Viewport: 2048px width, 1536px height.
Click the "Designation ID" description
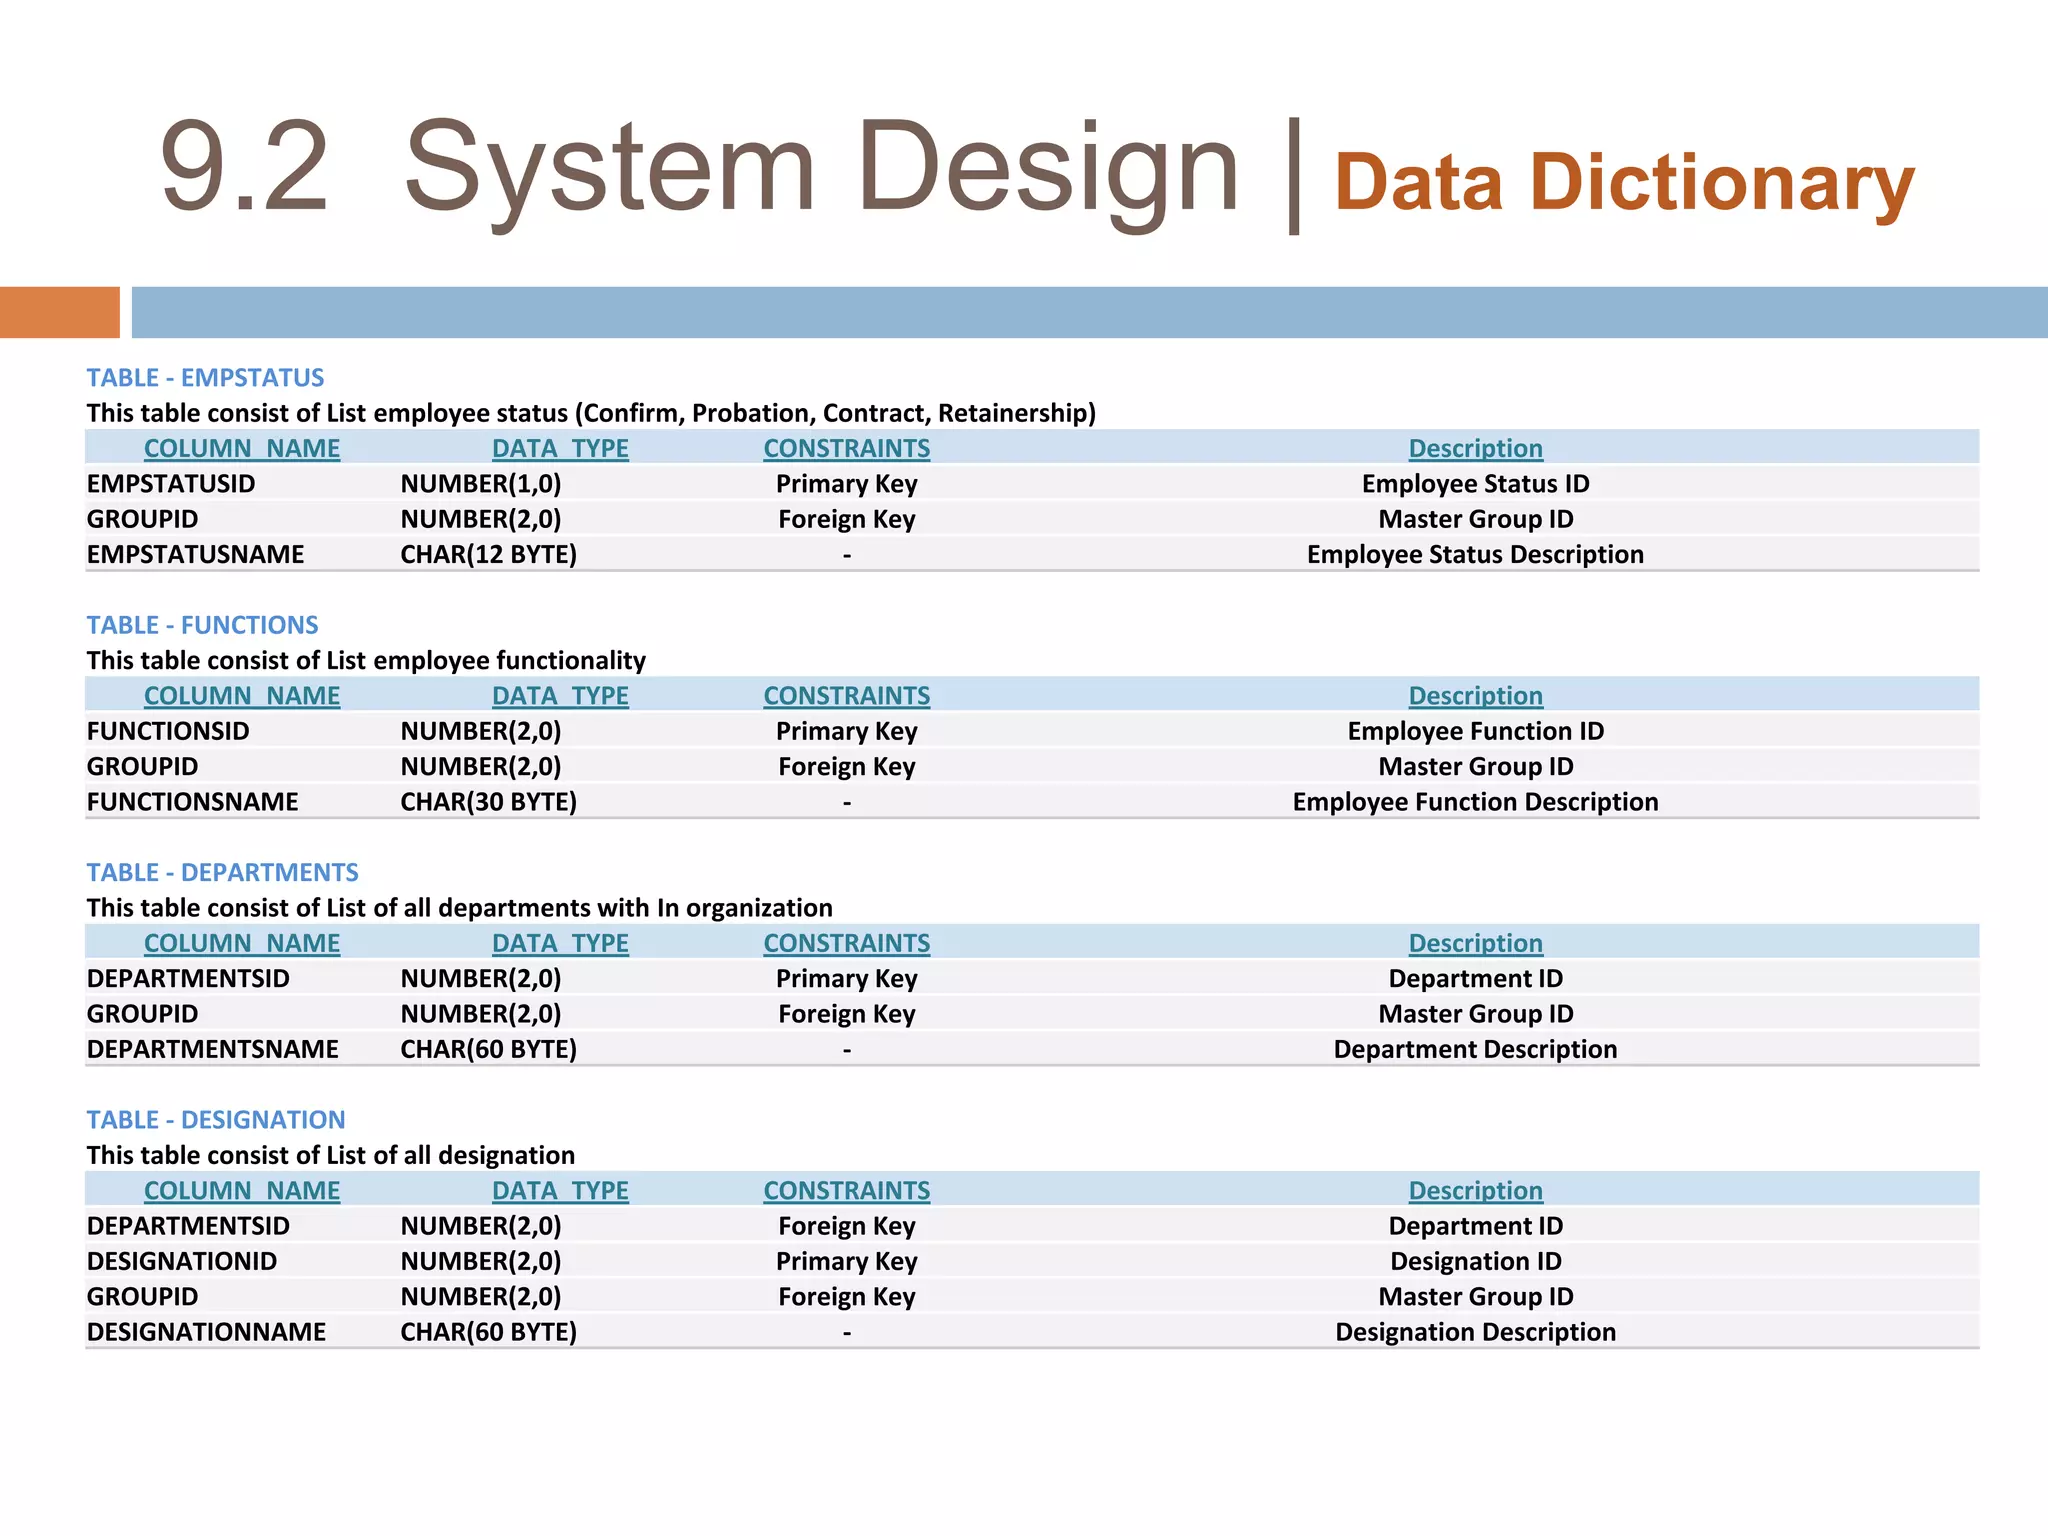(1476, 1261)
